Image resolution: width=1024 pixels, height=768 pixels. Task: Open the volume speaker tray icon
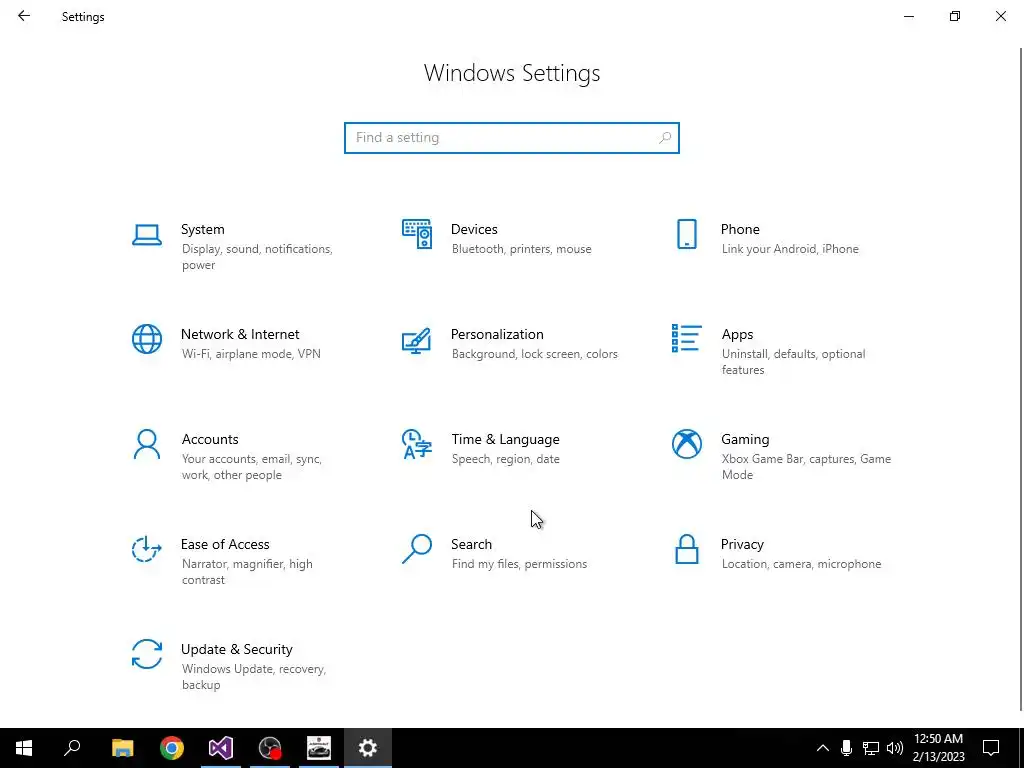pyautogui.click(x=895, y=748)
